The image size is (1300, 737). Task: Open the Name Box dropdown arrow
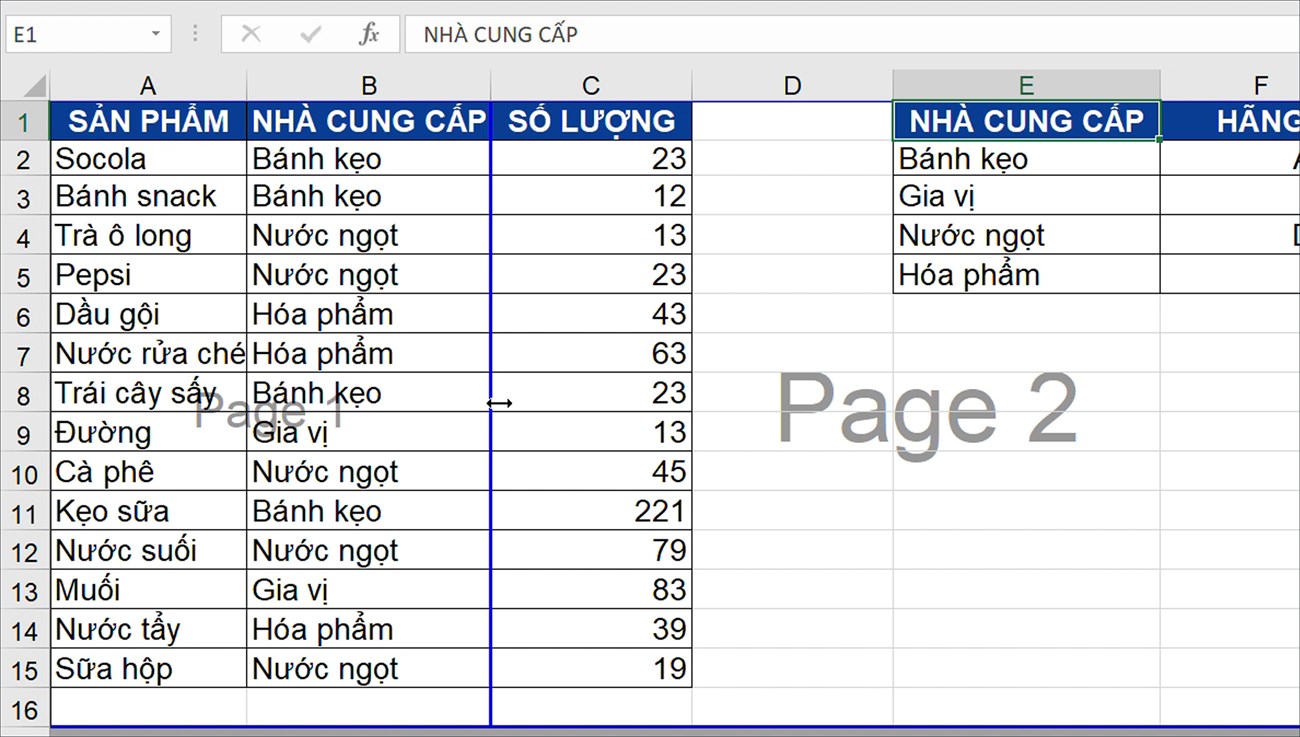click(156, 34)
